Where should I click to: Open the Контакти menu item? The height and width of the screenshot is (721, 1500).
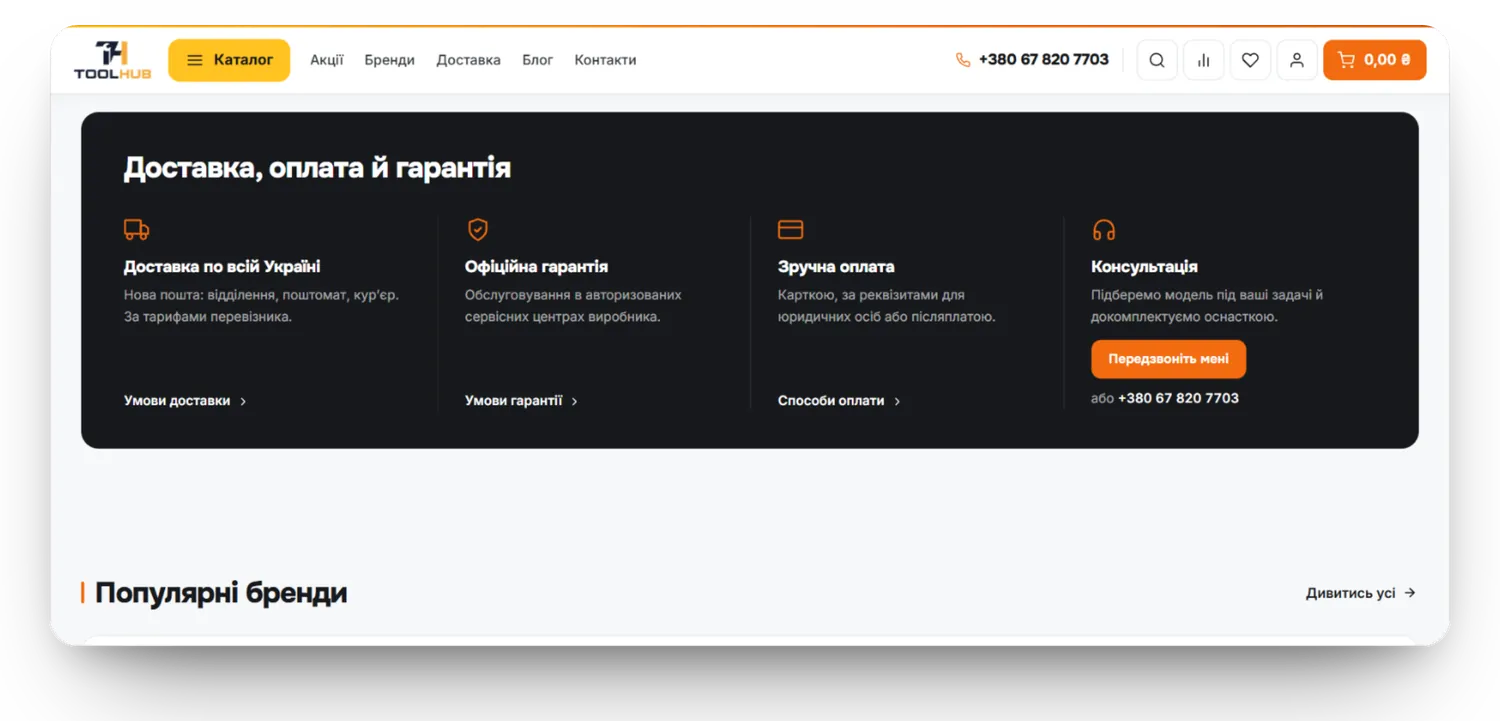click(x=605, y=60)
